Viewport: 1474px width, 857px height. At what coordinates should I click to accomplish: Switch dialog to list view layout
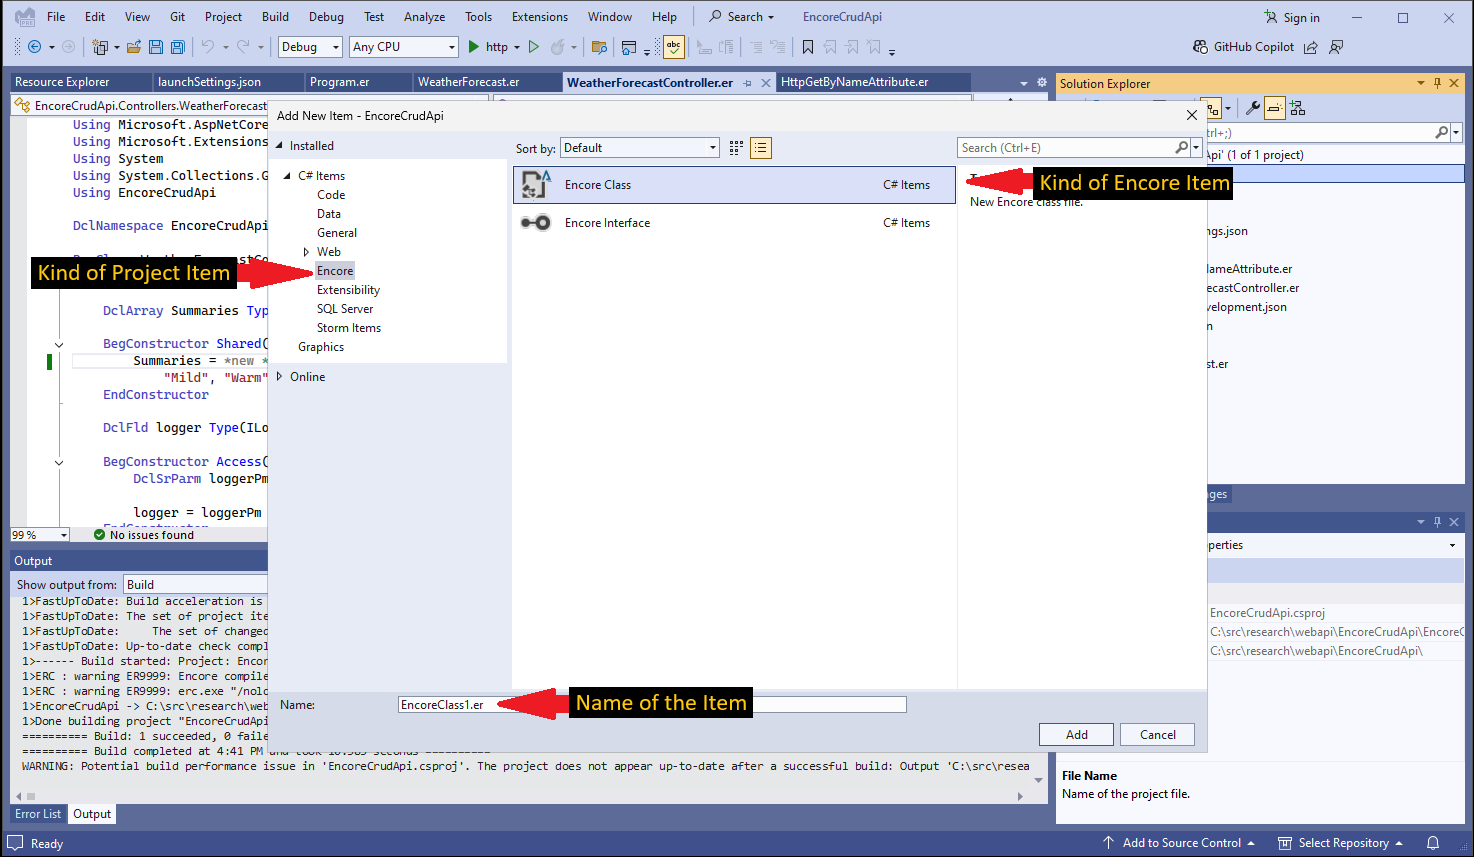point(761,148)
